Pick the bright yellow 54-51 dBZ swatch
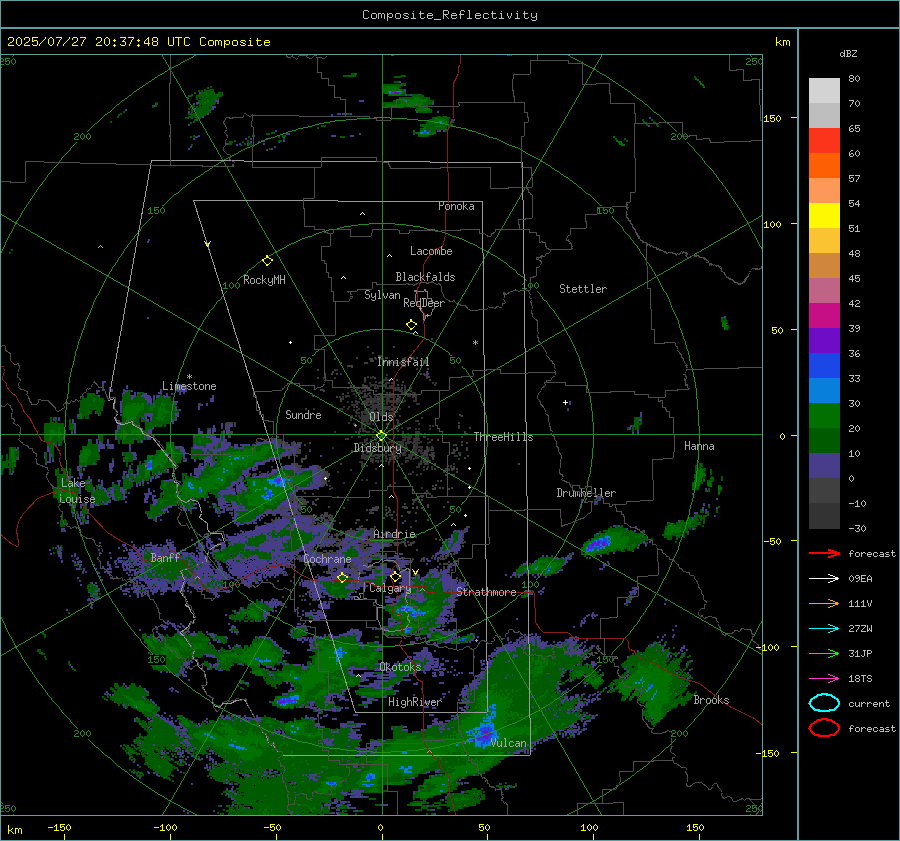The image size is (900, 841). 824,216
